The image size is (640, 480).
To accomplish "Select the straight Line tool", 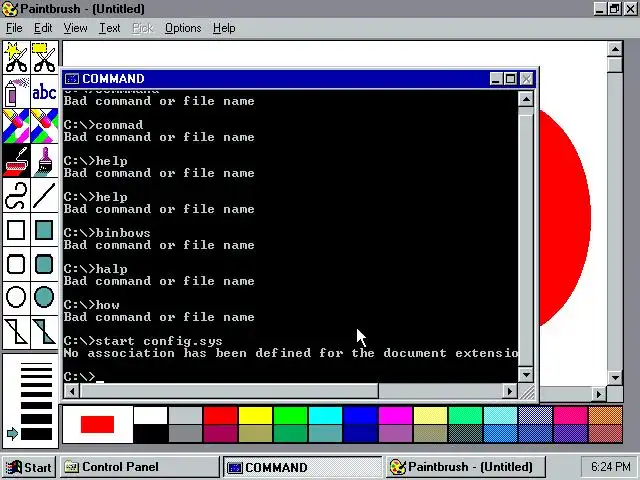I will 44,195.
